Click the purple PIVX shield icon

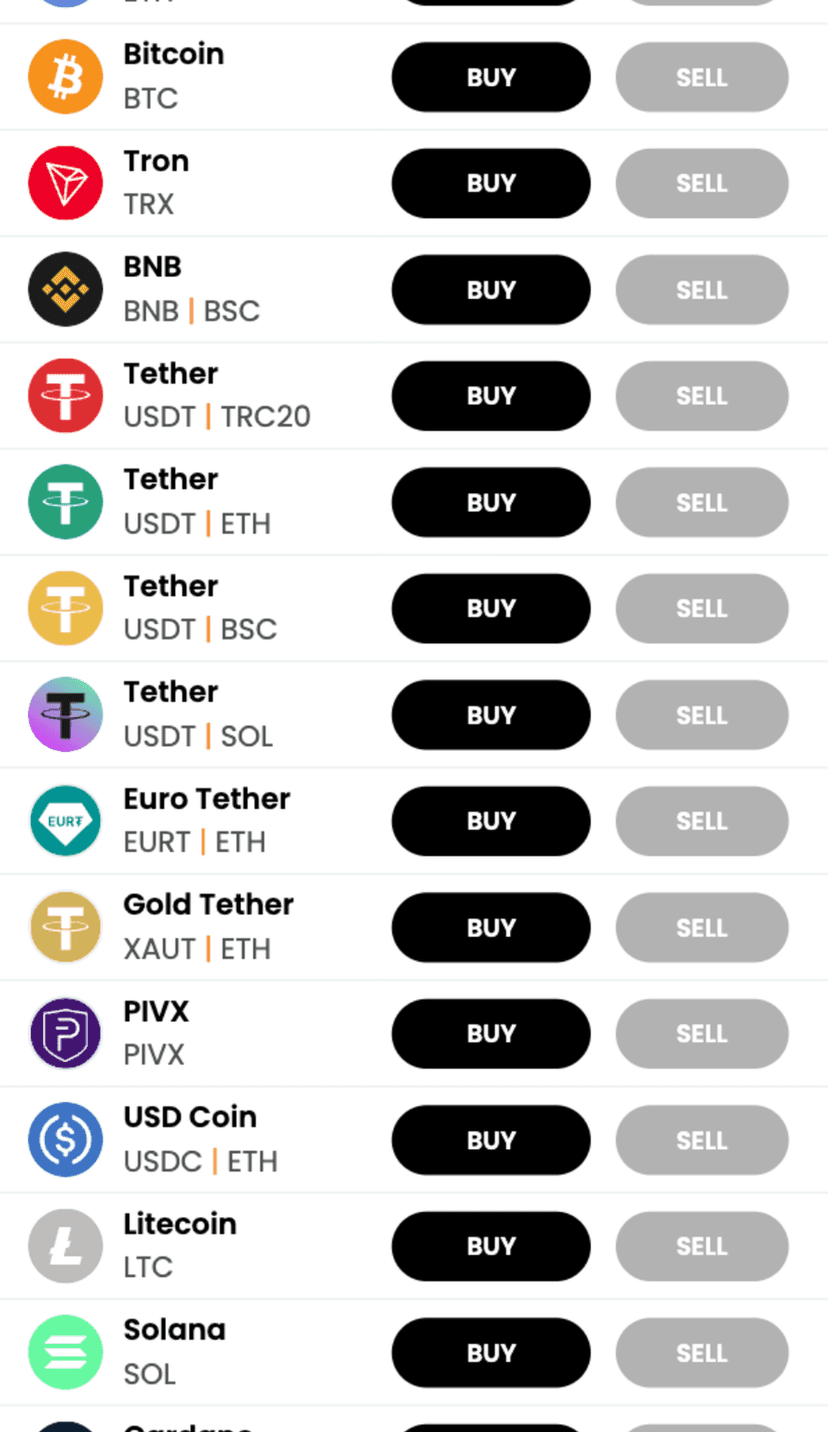point(65,1034)
